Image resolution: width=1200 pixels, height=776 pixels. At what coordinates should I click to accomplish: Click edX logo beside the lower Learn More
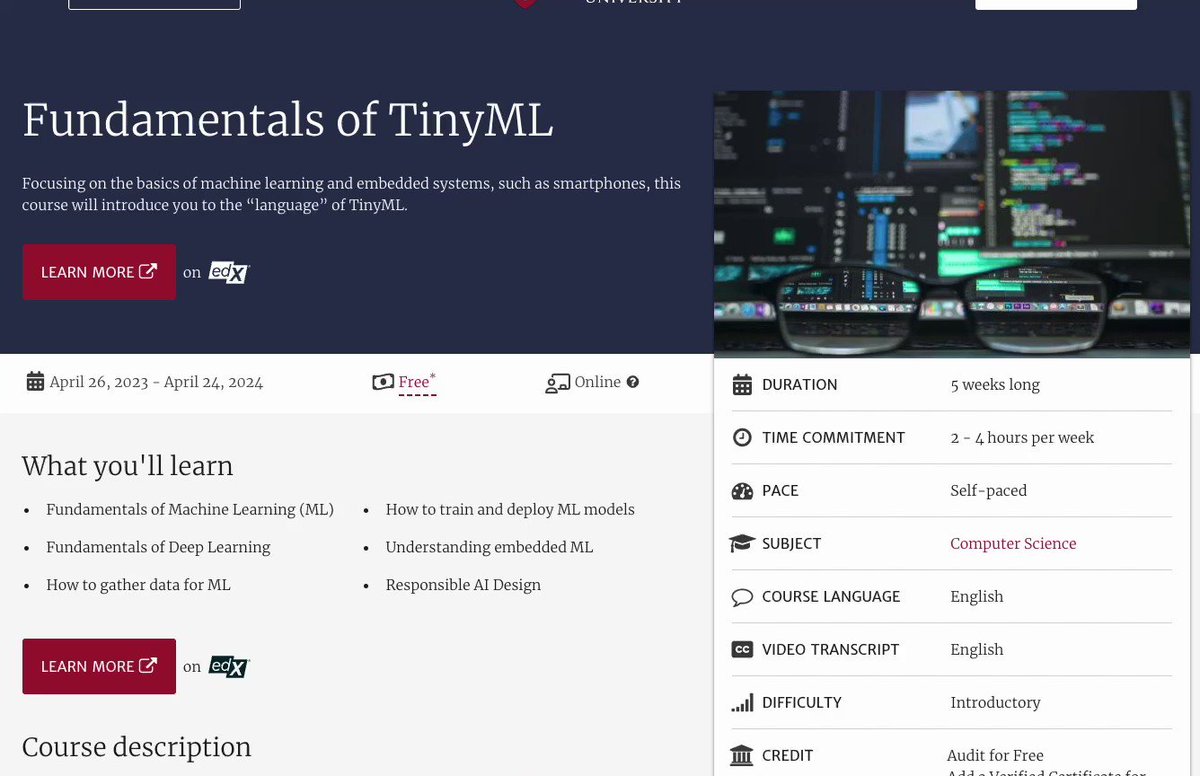[228, 666]
